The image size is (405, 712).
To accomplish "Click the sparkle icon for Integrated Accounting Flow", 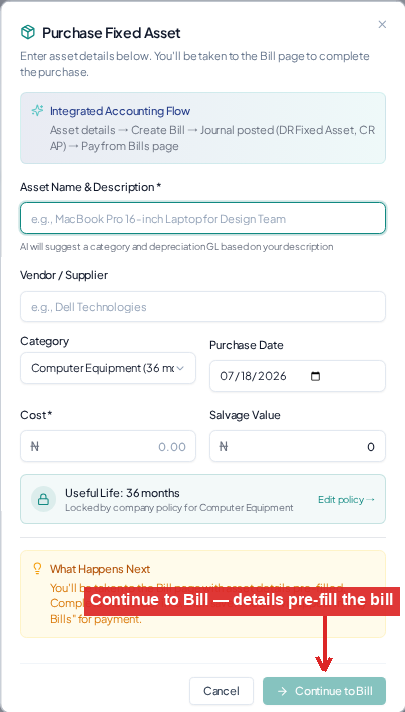I will pyautogui.click(x=37, y=111).
